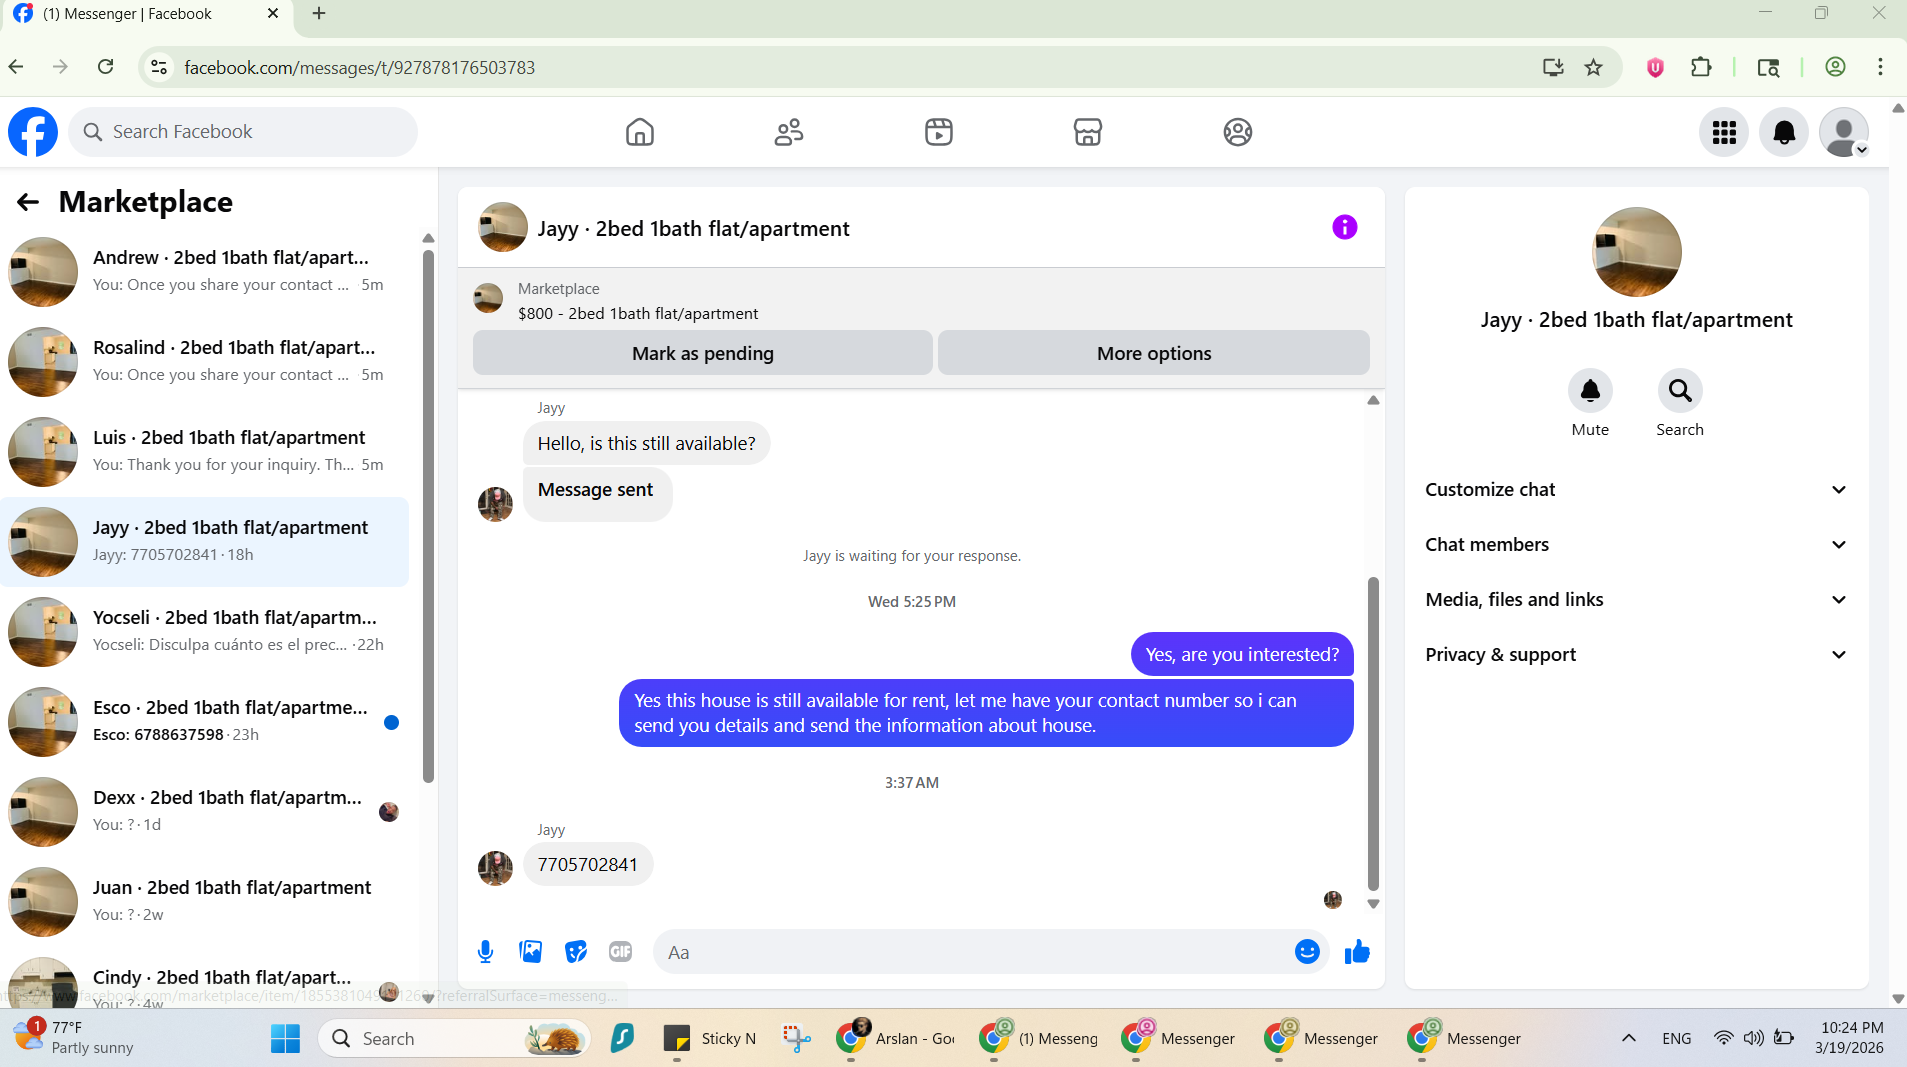Open the Groups icon in top navigation
1907x1067 pixels.
coord(1237,132)
